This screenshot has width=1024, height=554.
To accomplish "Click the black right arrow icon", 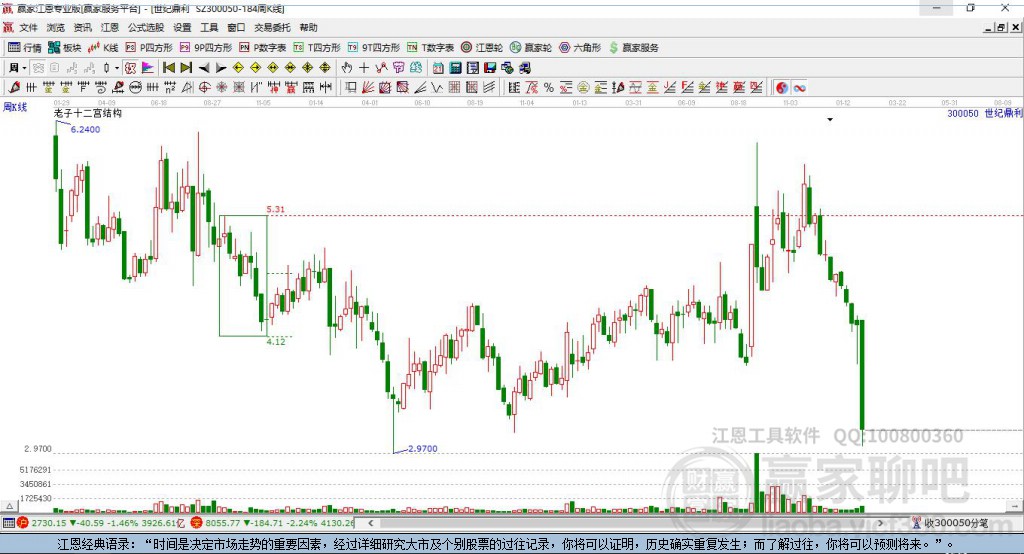I will point(221,68).
